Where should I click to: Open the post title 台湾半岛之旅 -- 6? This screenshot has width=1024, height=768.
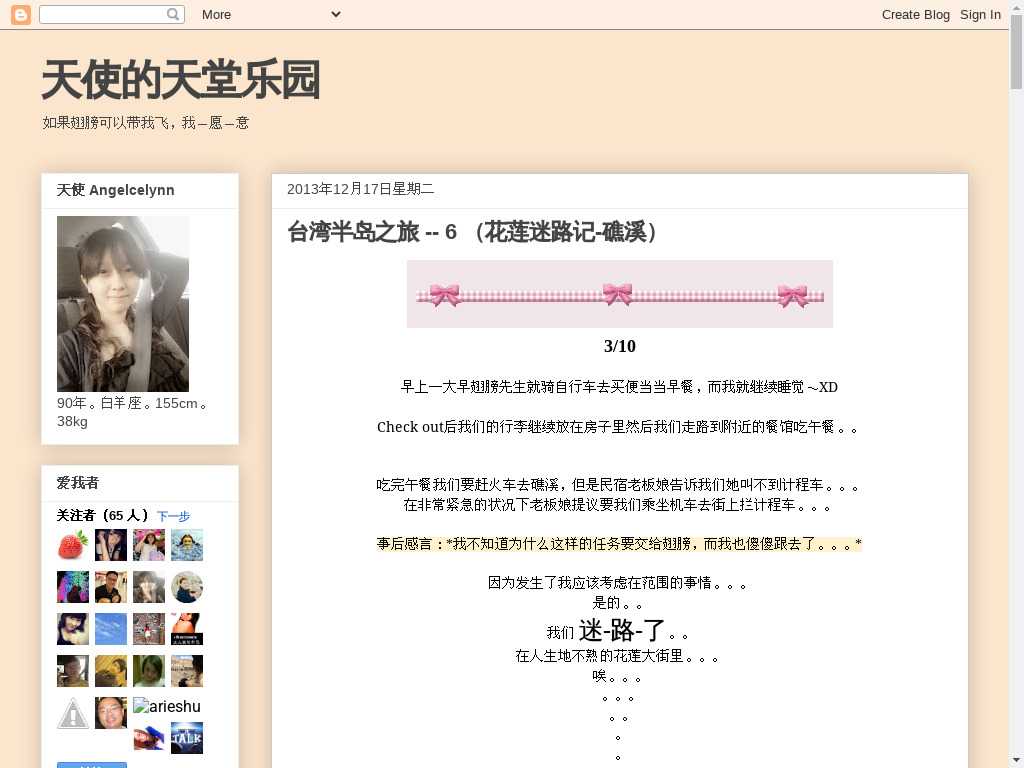472,232
